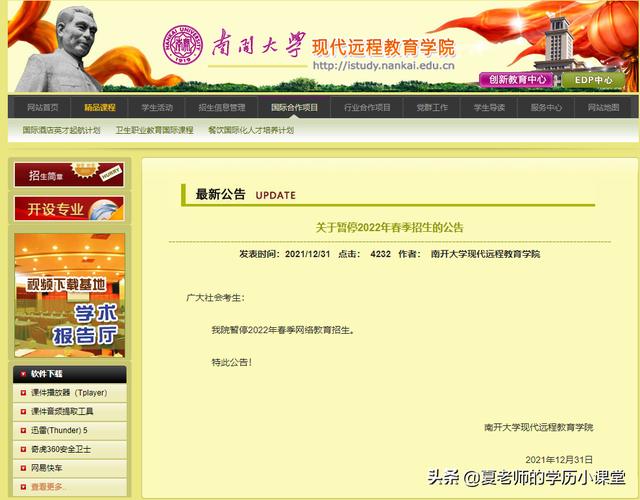Image resolution: width=640 pixels, height=500 pixels.
Task: Click red bullet icon beside 奇虎360安全卫士
Action: pos(23,449)
